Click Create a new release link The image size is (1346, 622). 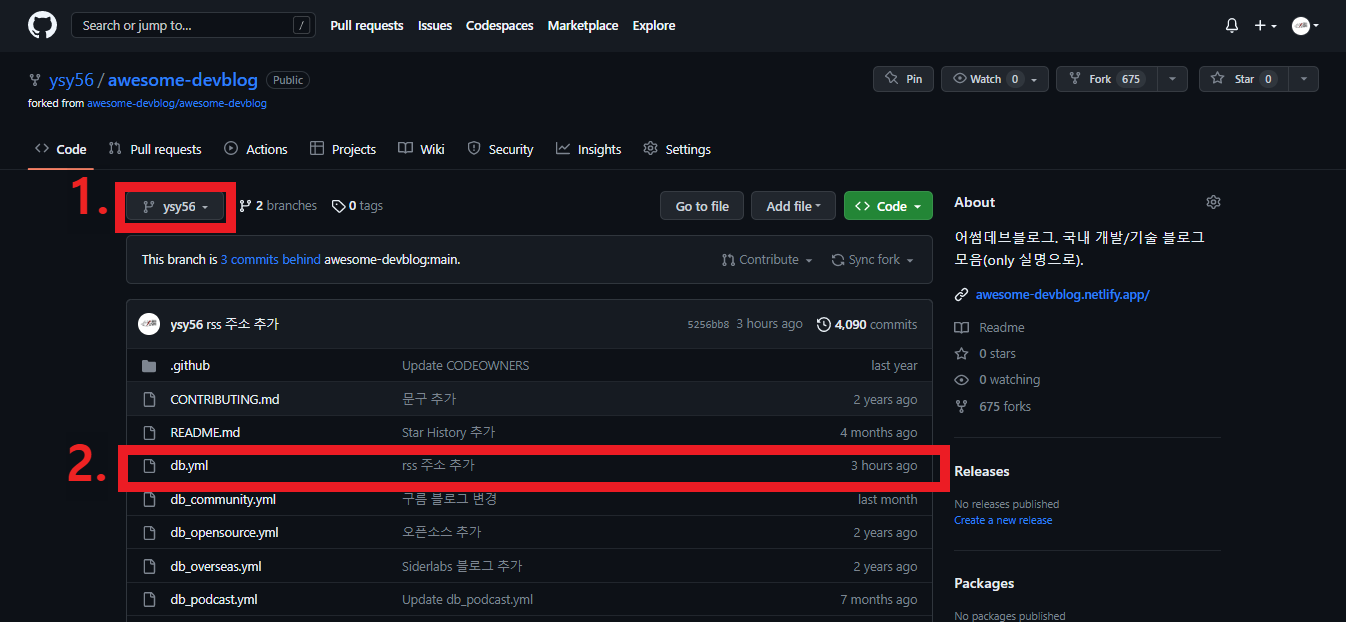tap(1003, 520)
